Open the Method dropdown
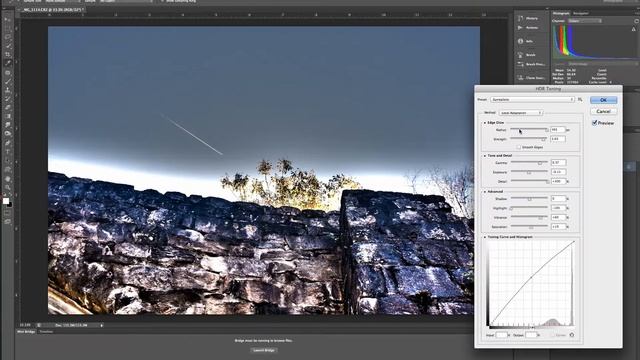The width and height of the screenshot is (640, 360). coord(521,113)
